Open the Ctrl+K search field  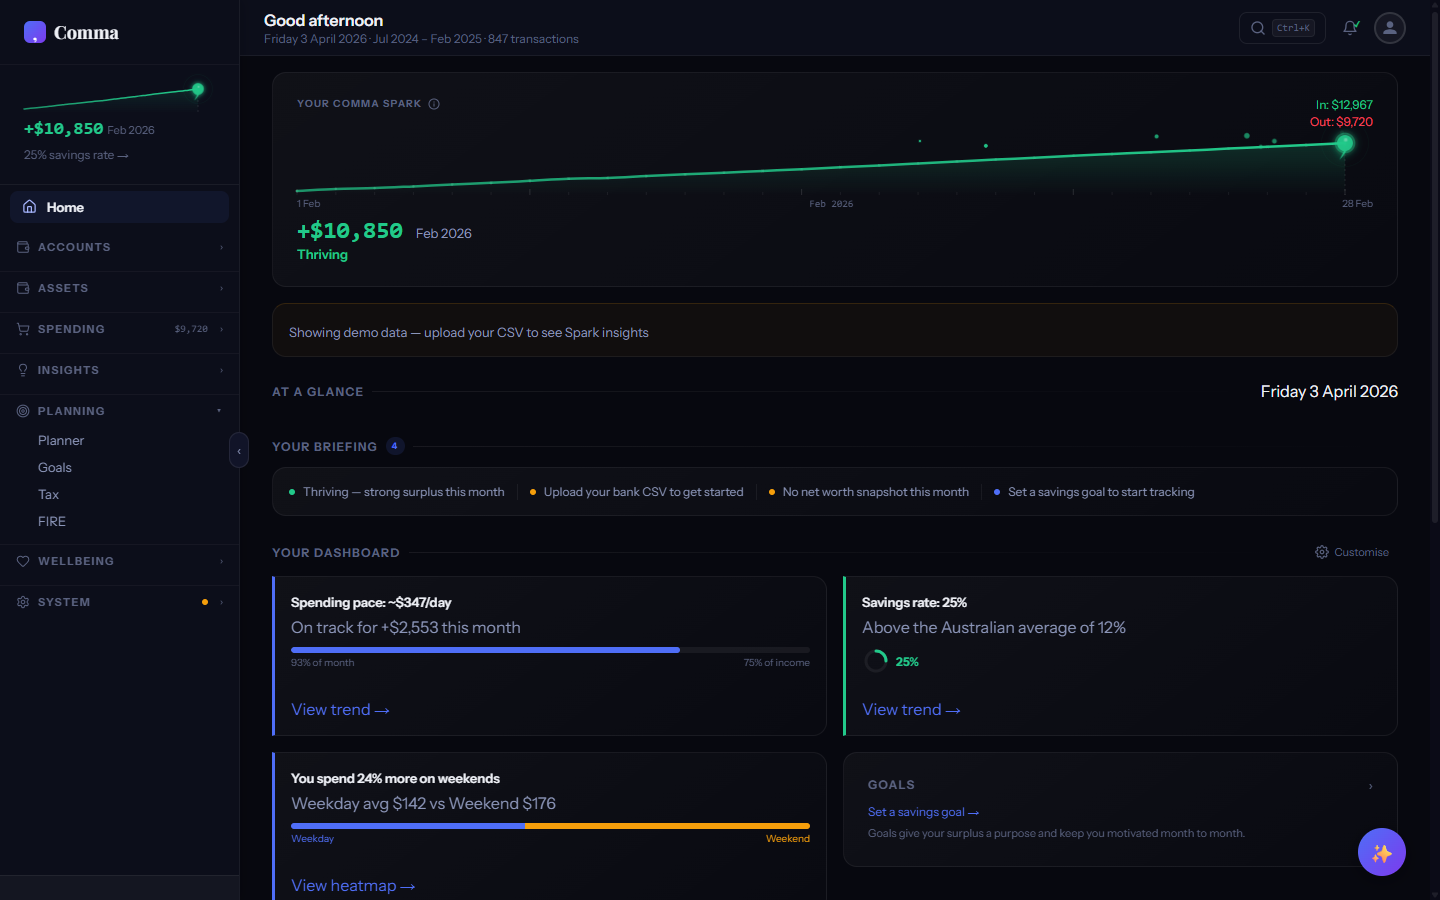point(1282,28)
